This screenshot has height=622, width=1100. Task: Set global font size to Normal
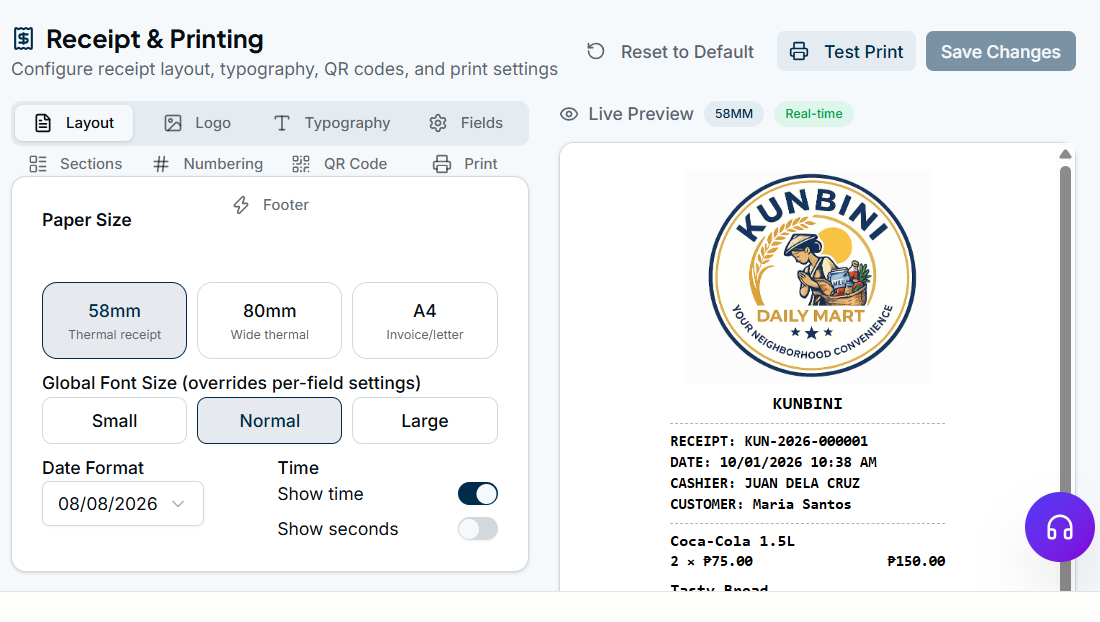(x=269, y=421)
